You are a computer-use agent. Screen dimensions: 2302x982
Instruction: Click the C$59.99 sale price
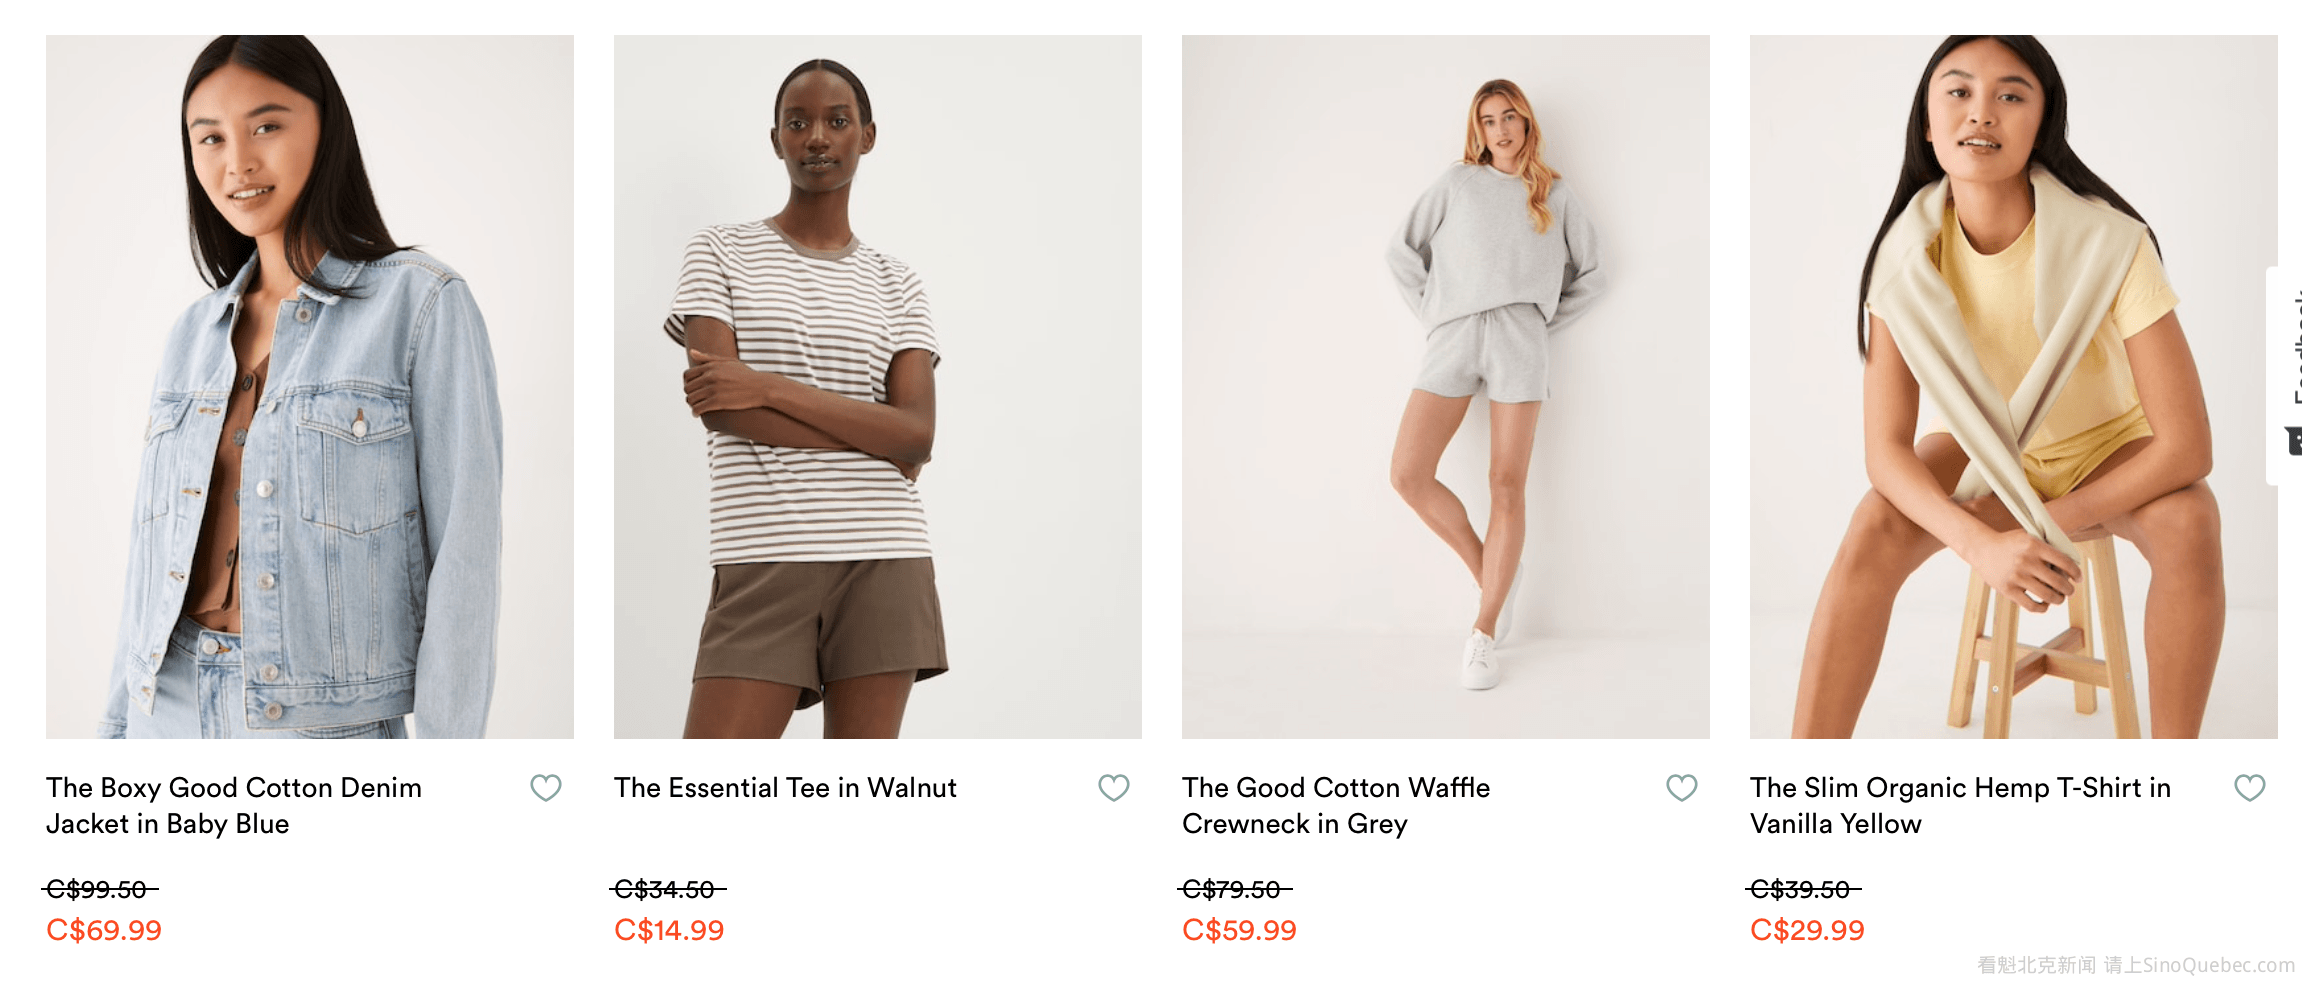(1239, 930)
